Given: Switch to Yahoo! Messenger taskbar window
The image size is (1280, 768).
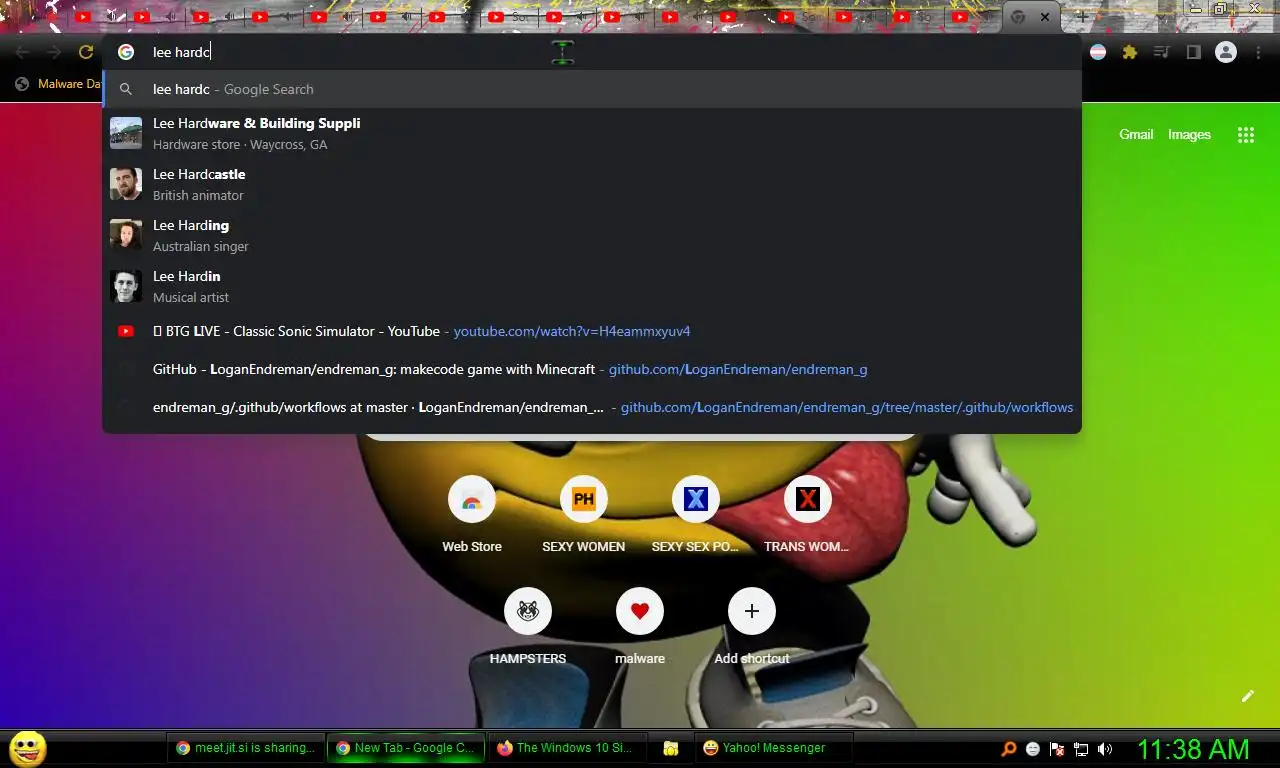Looking at the screenshot, I should [x=774, y=748].
